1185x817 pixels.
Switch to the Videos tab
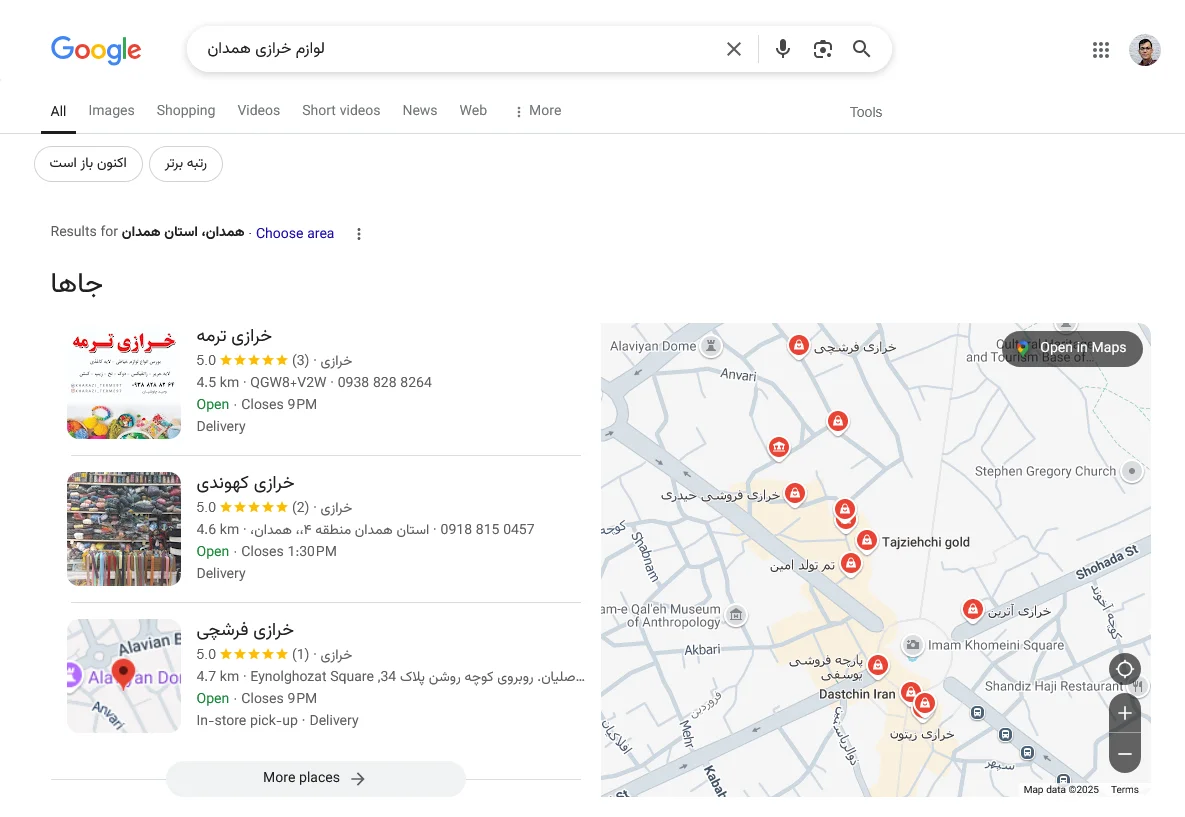(x=258, y=110)
